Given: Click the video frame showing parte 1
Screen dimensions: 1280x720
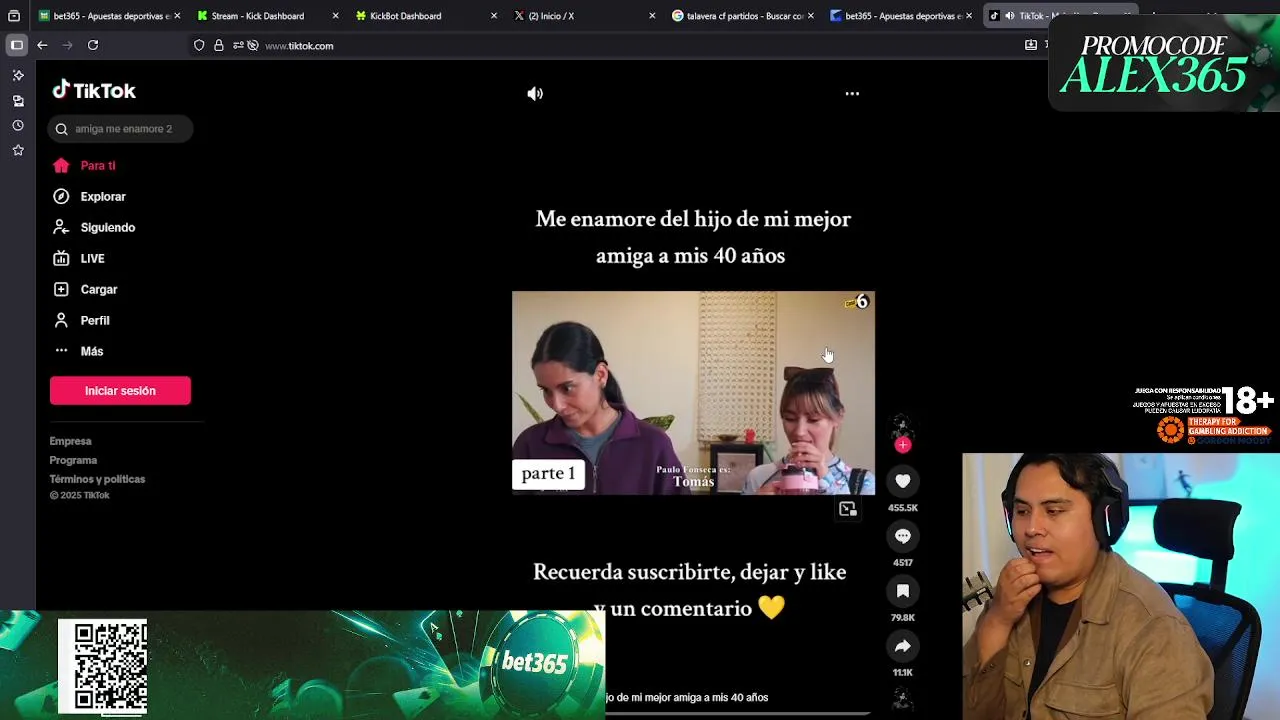Looking at the screenshot, I should tap(693, 392).
